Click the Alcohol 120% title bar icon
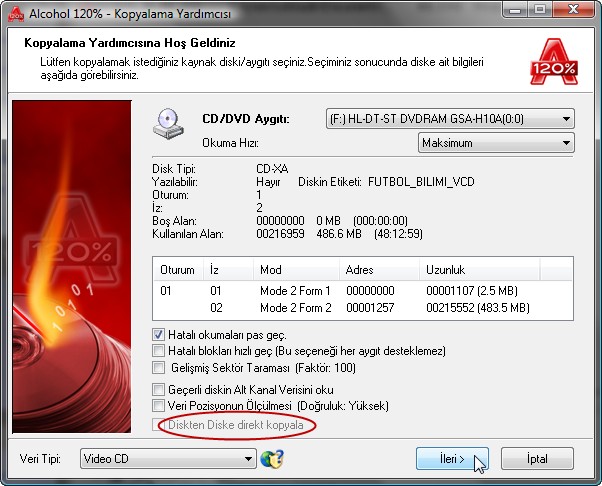Image resolution: width=602 pixels, height=486 pixels. pos(16,14)
